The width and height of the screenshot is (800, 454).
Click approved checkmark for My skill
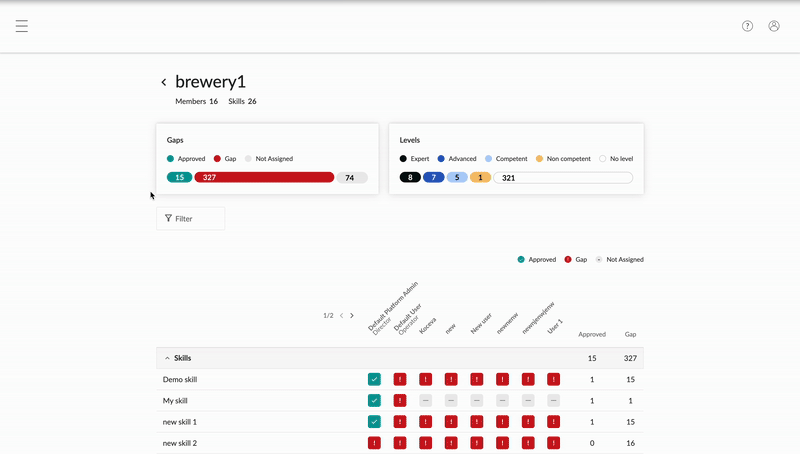(374, 401)
